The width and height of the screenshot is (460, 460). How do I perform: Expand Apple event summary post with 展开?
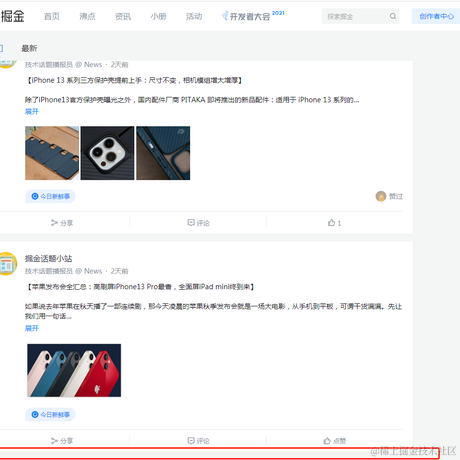(32, 328)
